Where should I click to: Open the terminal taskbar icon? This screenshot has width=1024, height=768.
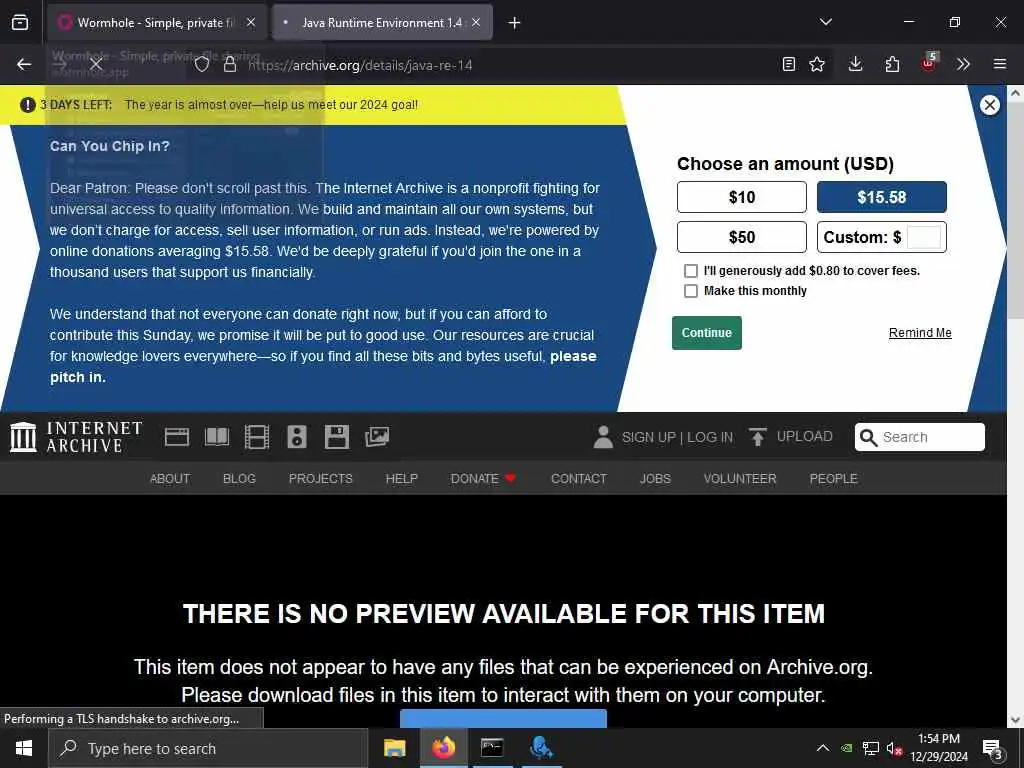(492, 748)
